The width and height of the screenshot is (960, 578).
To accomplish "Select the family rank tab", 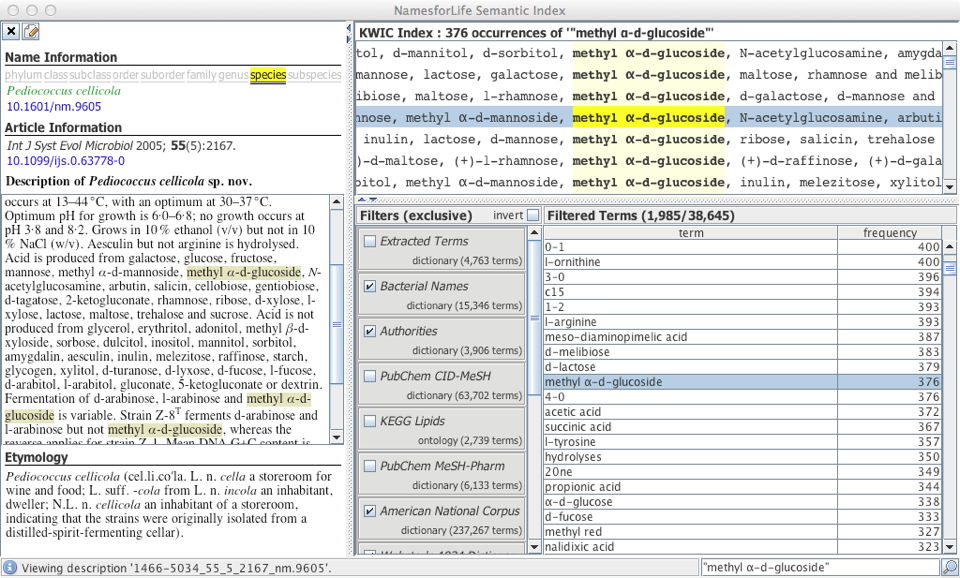I will (201, 75).
